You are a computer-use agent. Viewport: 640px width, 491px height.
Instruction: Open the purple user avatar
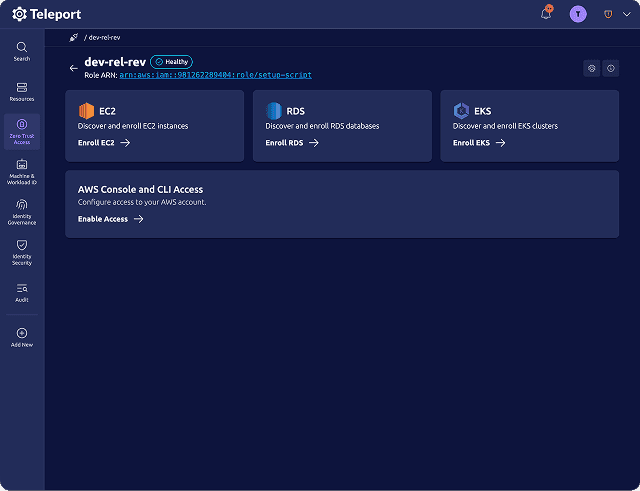click(x=578, y=14)
